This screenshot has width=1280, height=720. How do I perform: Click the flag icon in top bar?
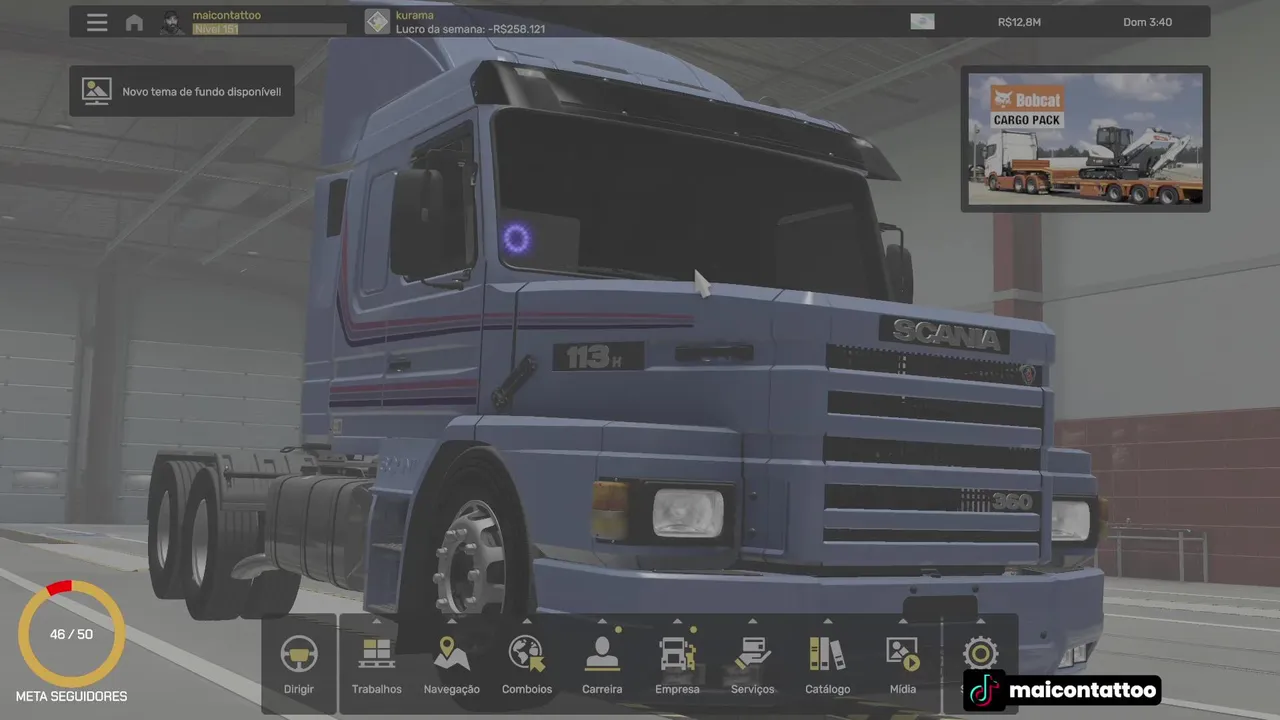click(x=922, y=21)
